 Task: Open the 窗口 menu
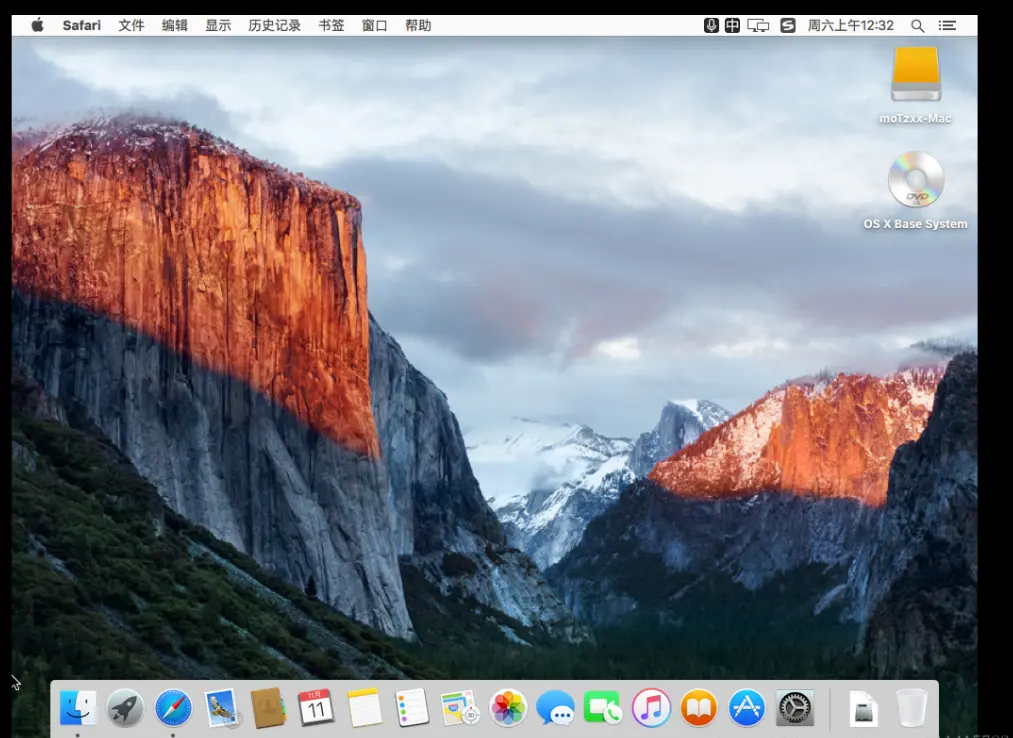[375, 25]
